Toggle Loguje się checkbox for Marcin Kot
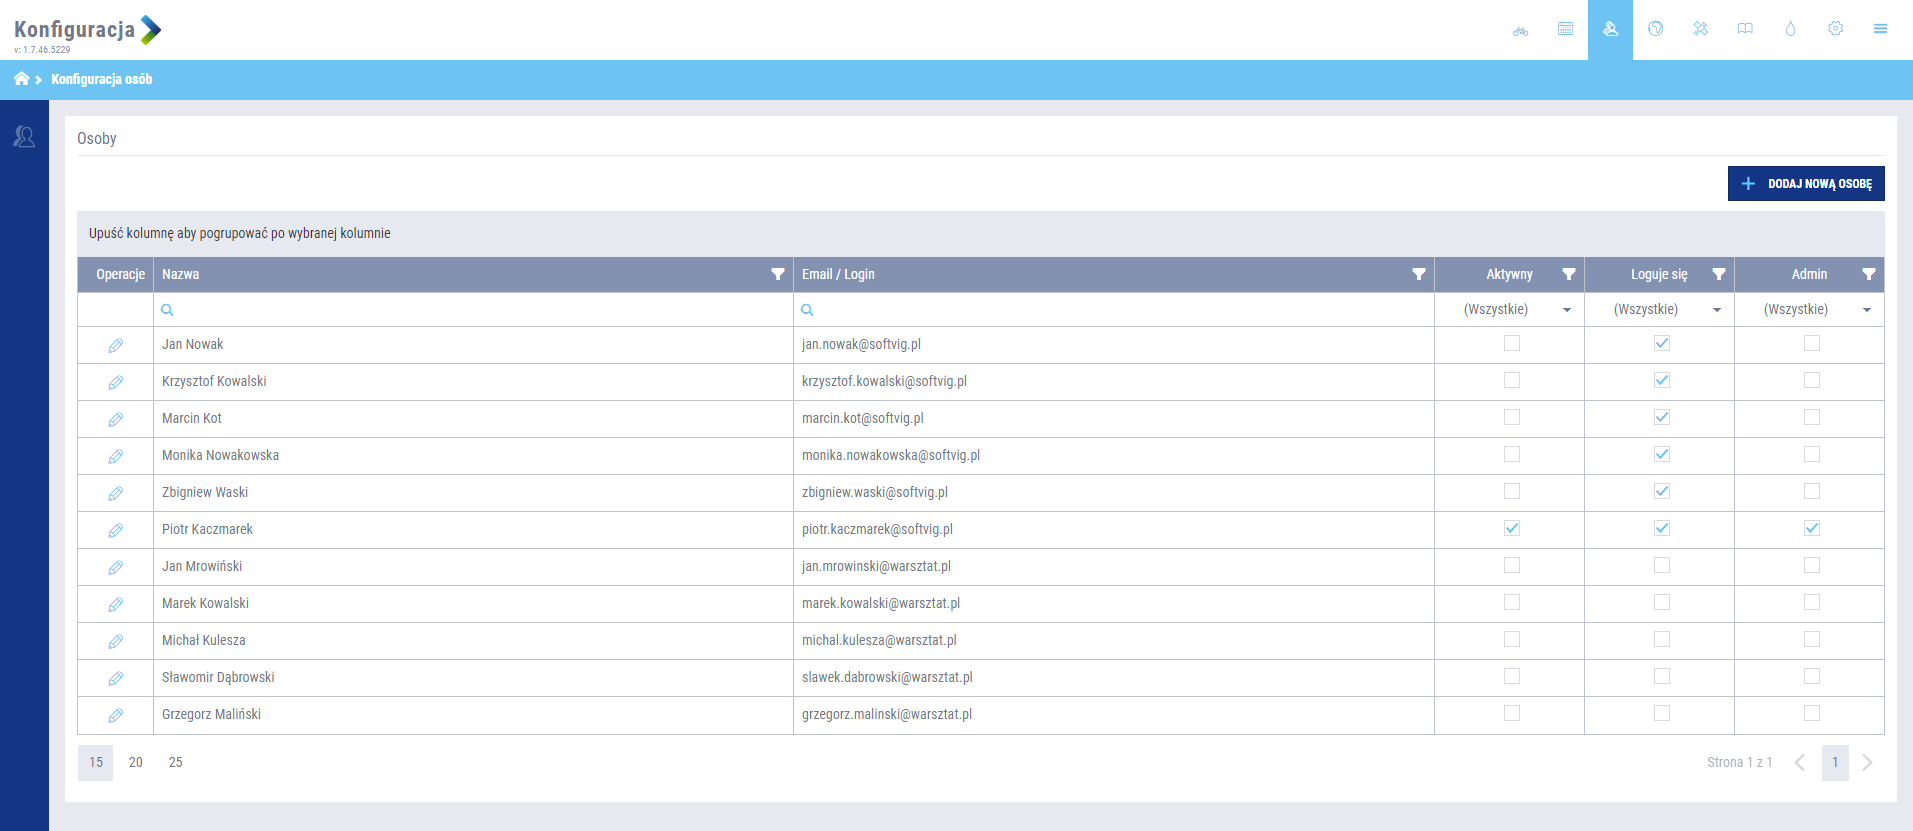The image size is (1913, 831). [x=1661, y=417]
